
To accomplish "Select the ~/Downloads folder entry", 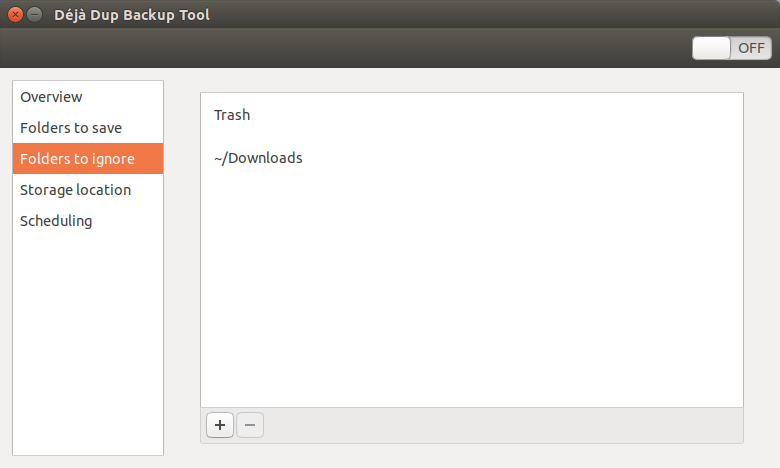I will click(x=258, y=158).
